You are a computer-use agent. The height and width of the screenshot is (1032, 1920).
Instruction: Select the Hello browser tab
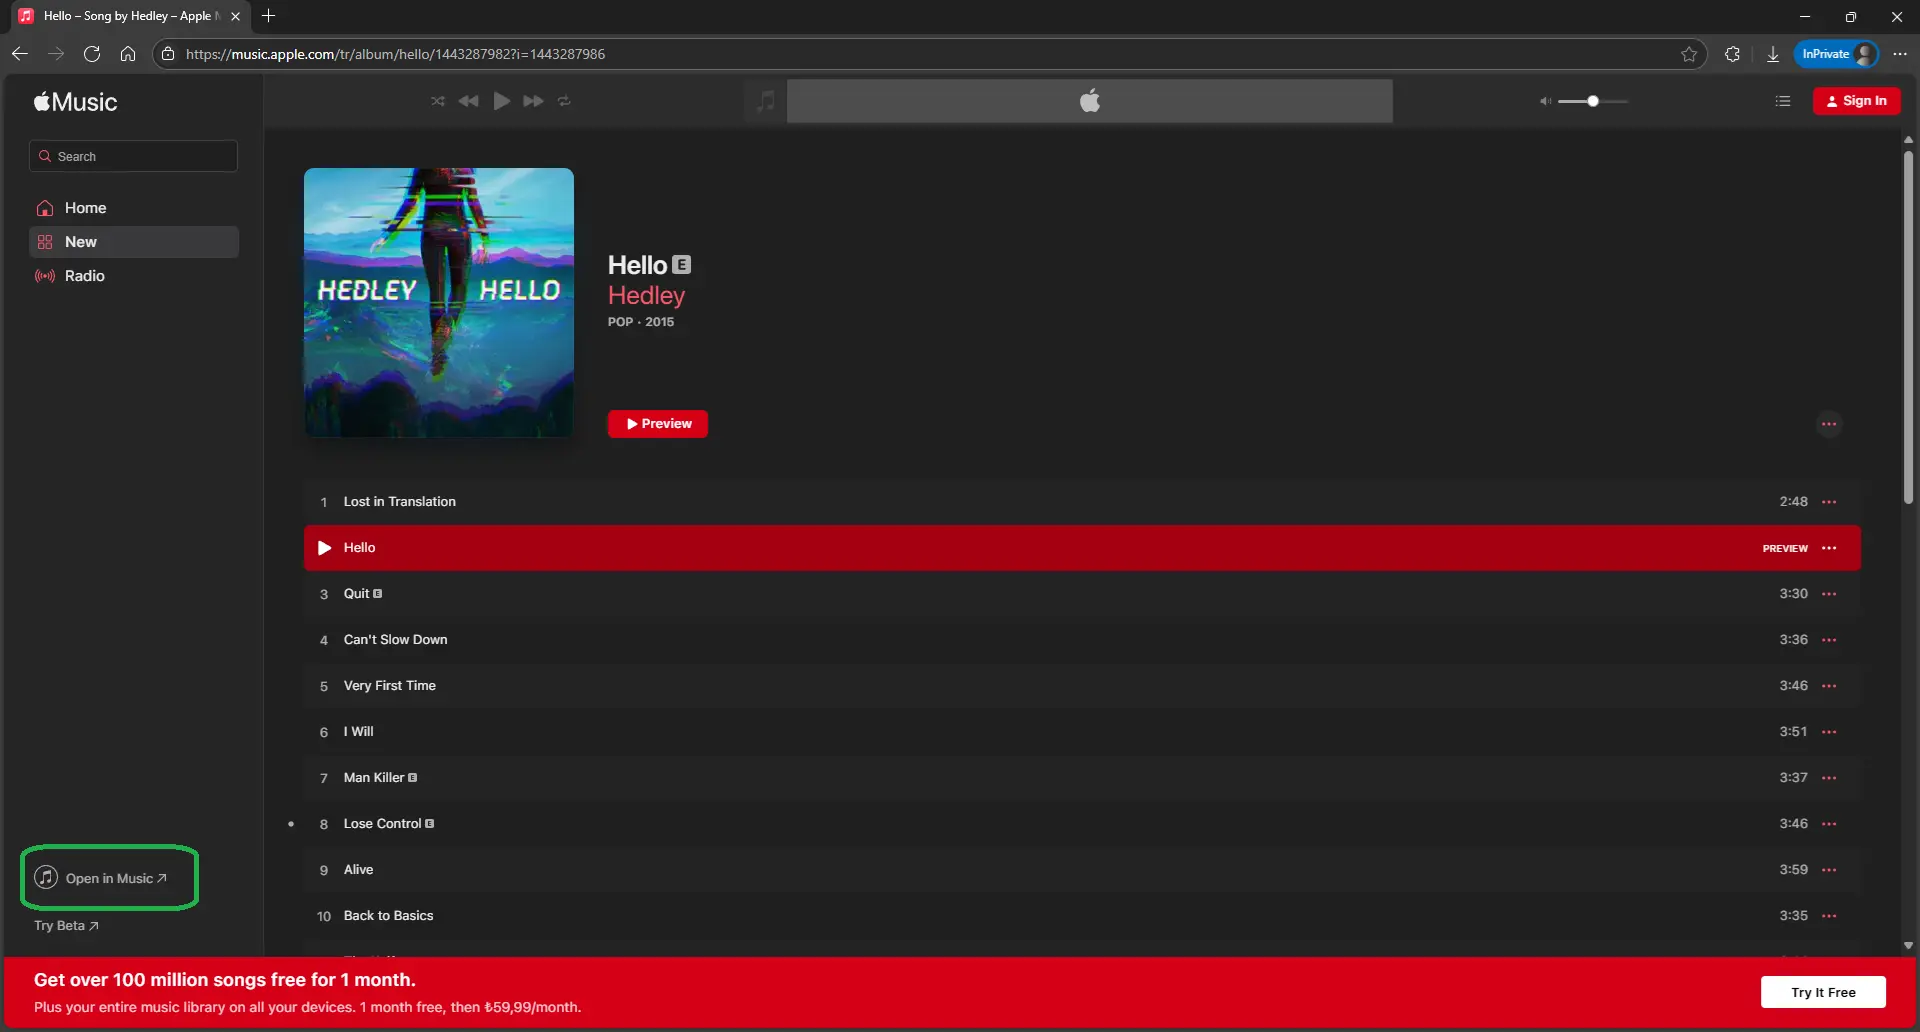coord(130,16)
